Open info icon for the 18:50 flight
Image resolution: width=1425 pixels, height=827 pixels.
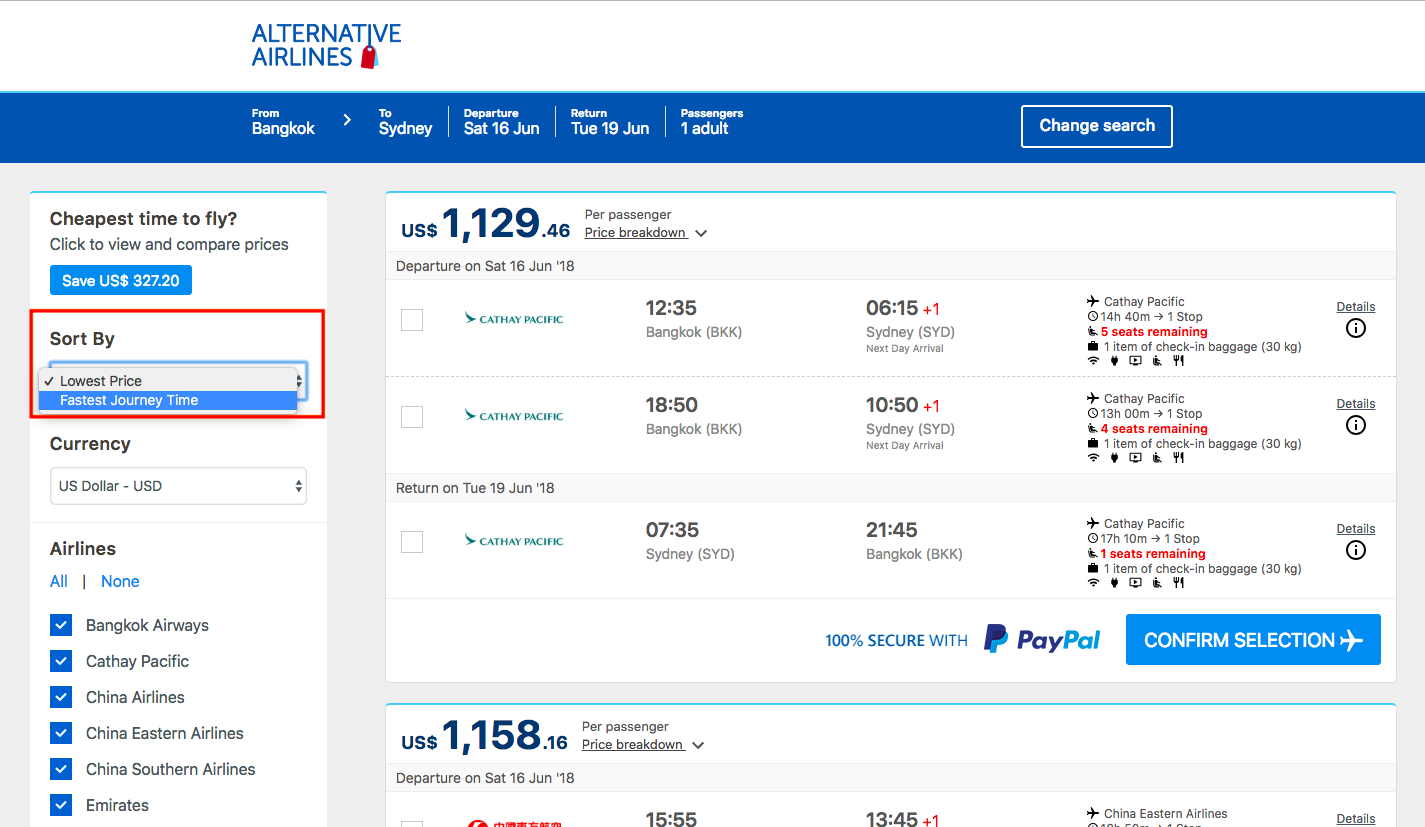pos(1355,425)
